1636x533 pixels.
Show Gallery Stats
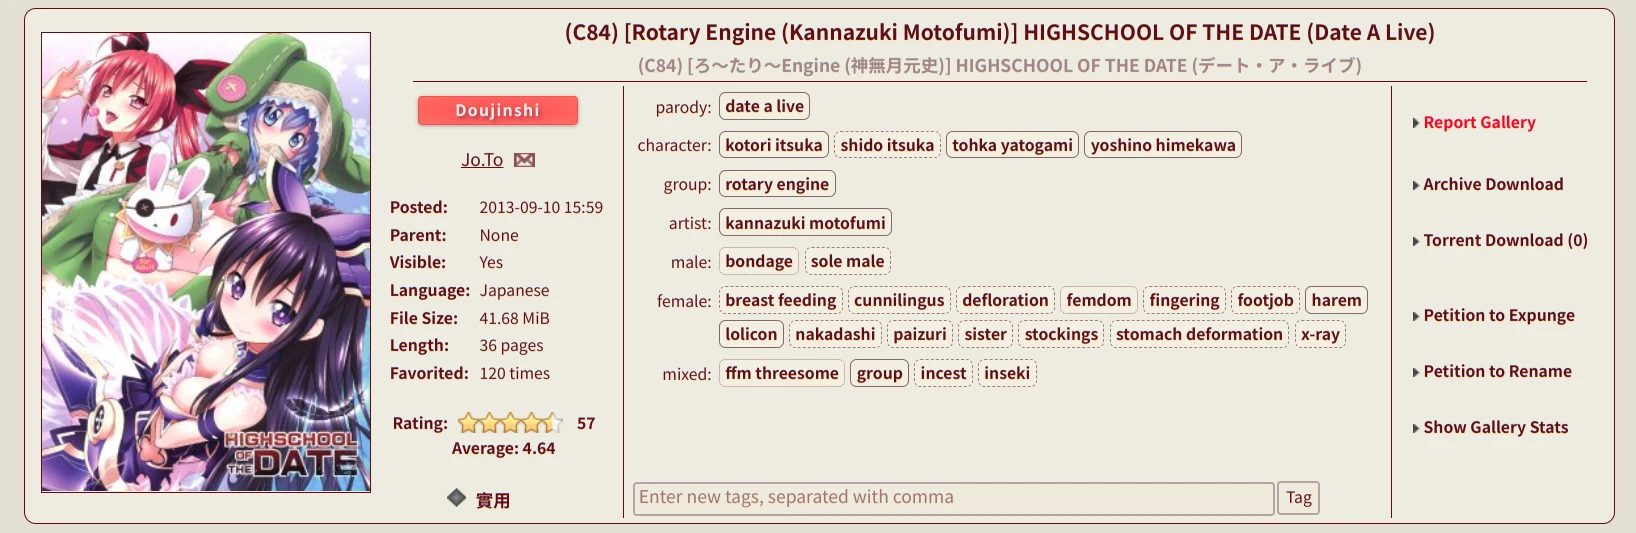click(x=1495, y=427)
